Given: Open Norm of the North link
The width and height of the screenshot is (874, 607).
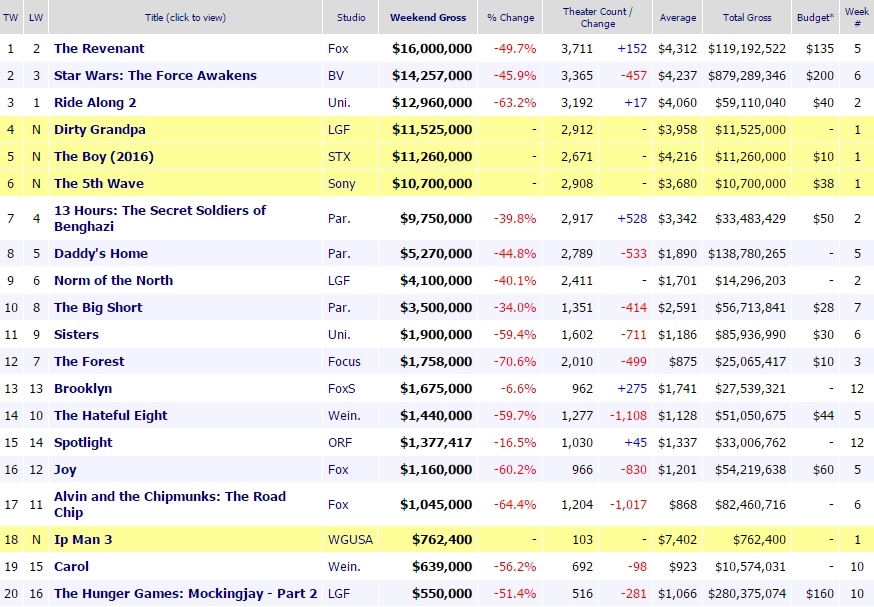Looking at the screenshot, I should point(113,280).
